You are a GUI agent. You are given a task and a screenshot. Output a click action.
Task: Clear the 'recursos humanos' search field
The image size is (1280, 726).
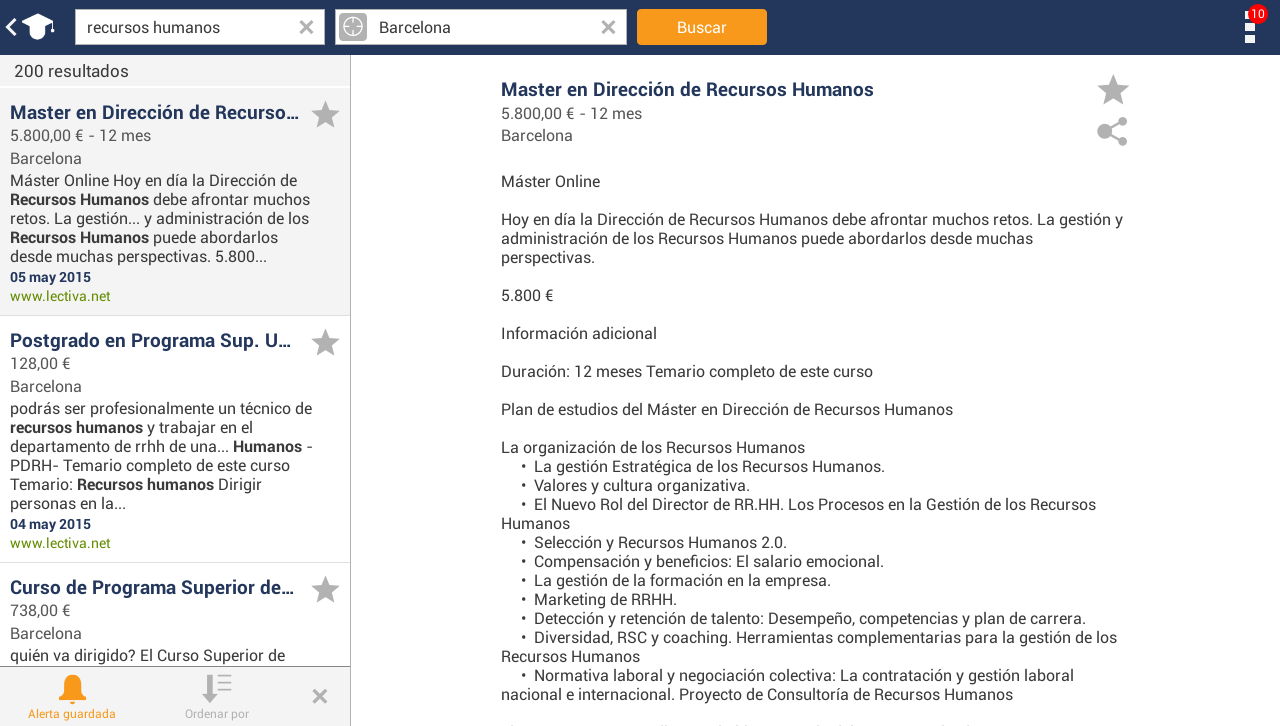click(306, 27)
